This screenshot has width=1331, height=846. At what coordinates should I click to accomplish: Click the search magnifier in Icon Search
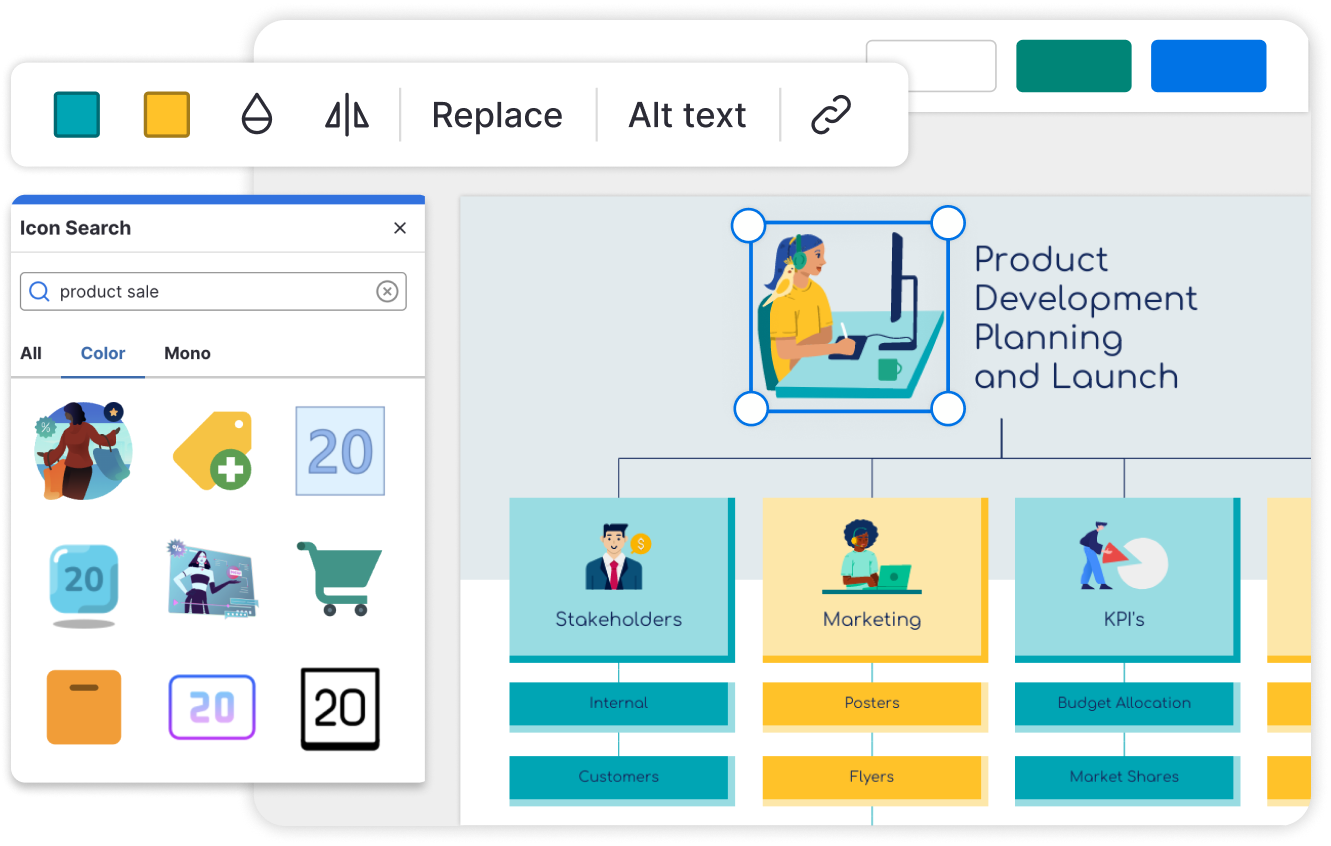tap(39, 291)
